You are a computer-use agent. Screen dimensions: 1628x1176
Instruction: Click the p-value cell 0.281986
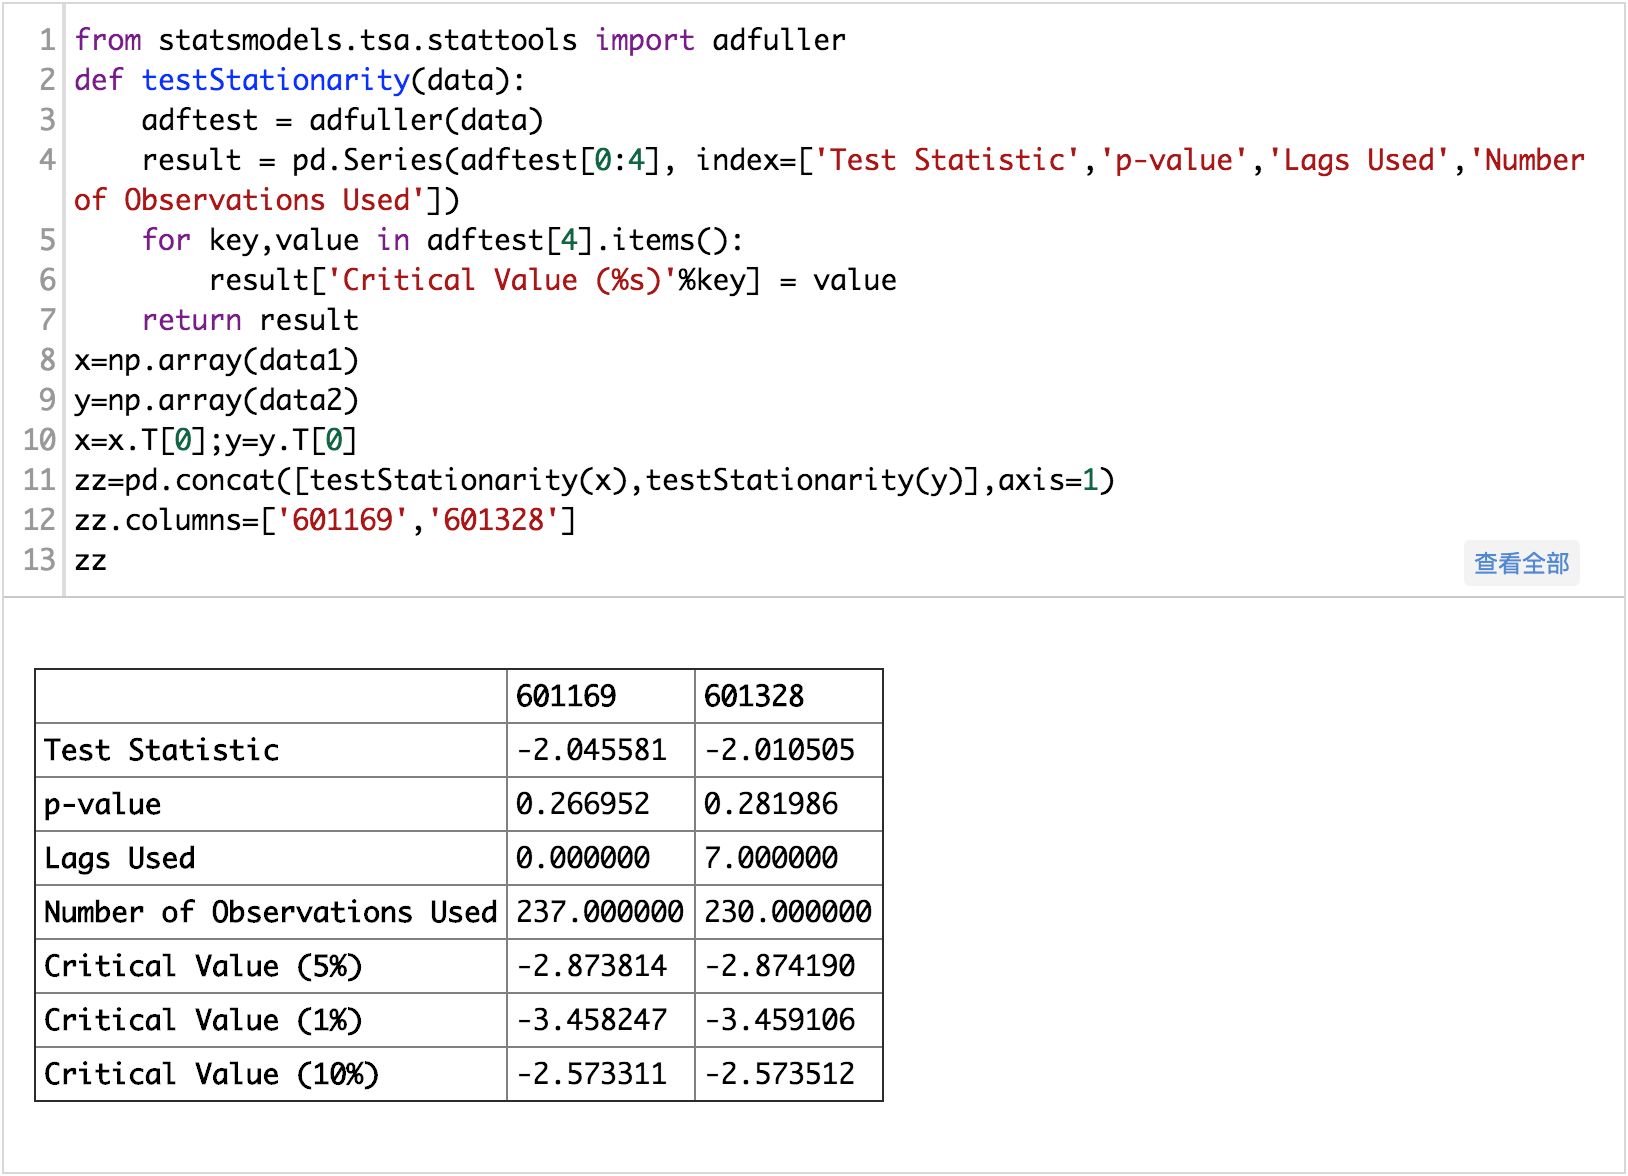click(x=771, y=804)
